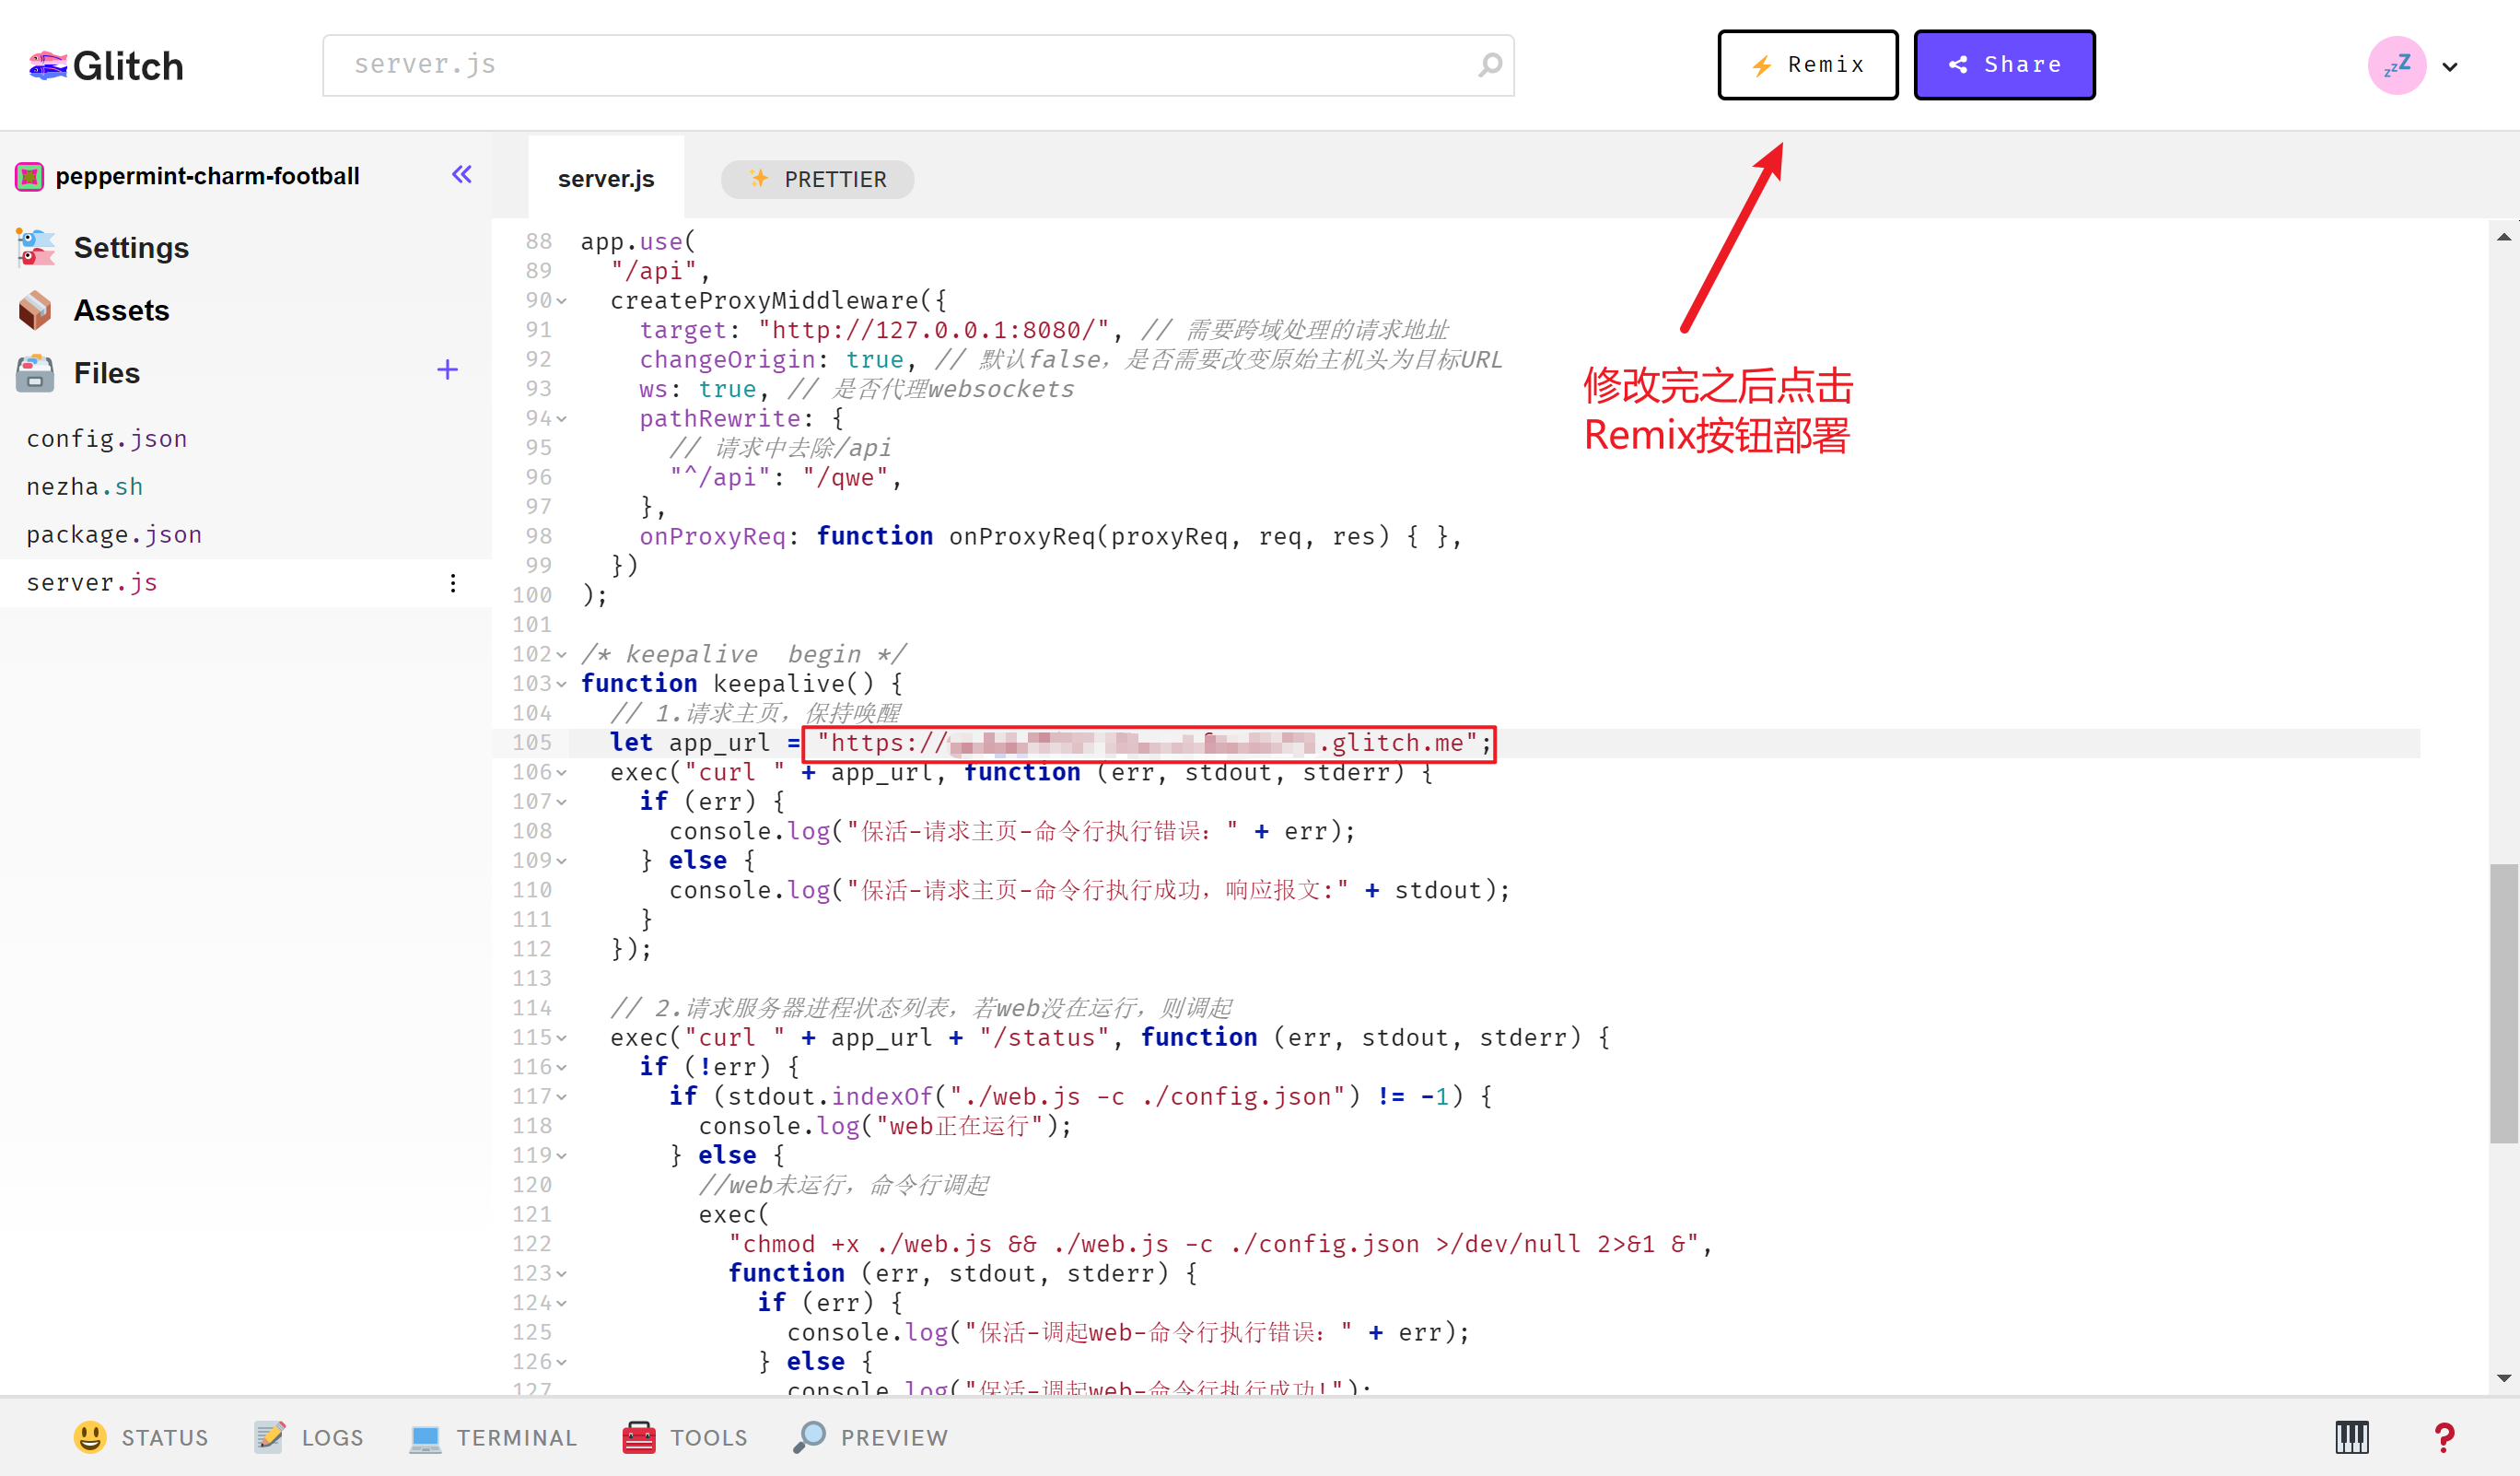Open the project avatar icon for peppermint-charm-football
The height and width of the screenshot is (1476, 2520).
pos(29,177)
